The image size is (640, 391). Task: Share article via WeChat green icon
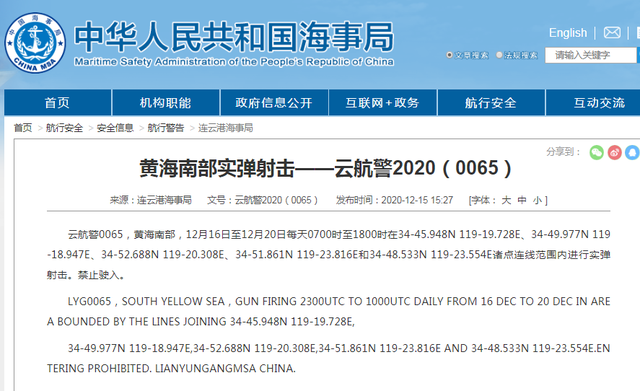[x=597, y=153]
